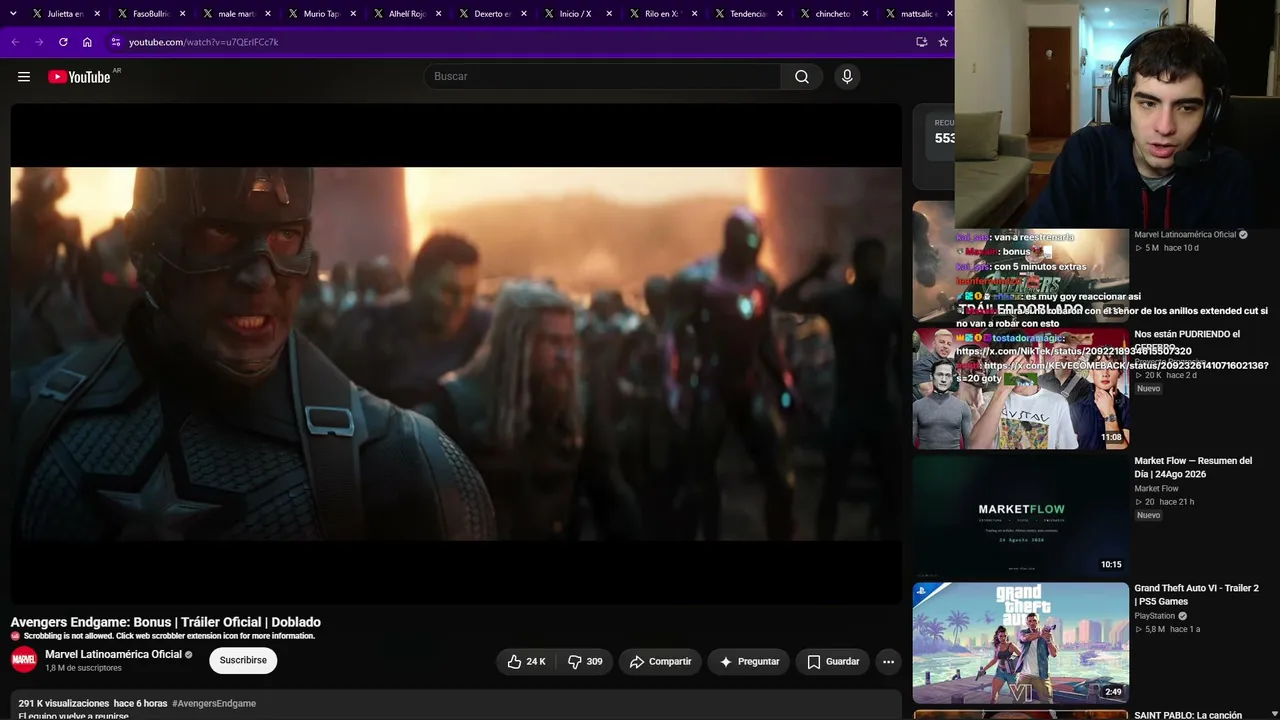Switch to the Julietta tab
The width and height of the screenshot is (1280, 720).
pyautogui.click(x=66, y=14)
